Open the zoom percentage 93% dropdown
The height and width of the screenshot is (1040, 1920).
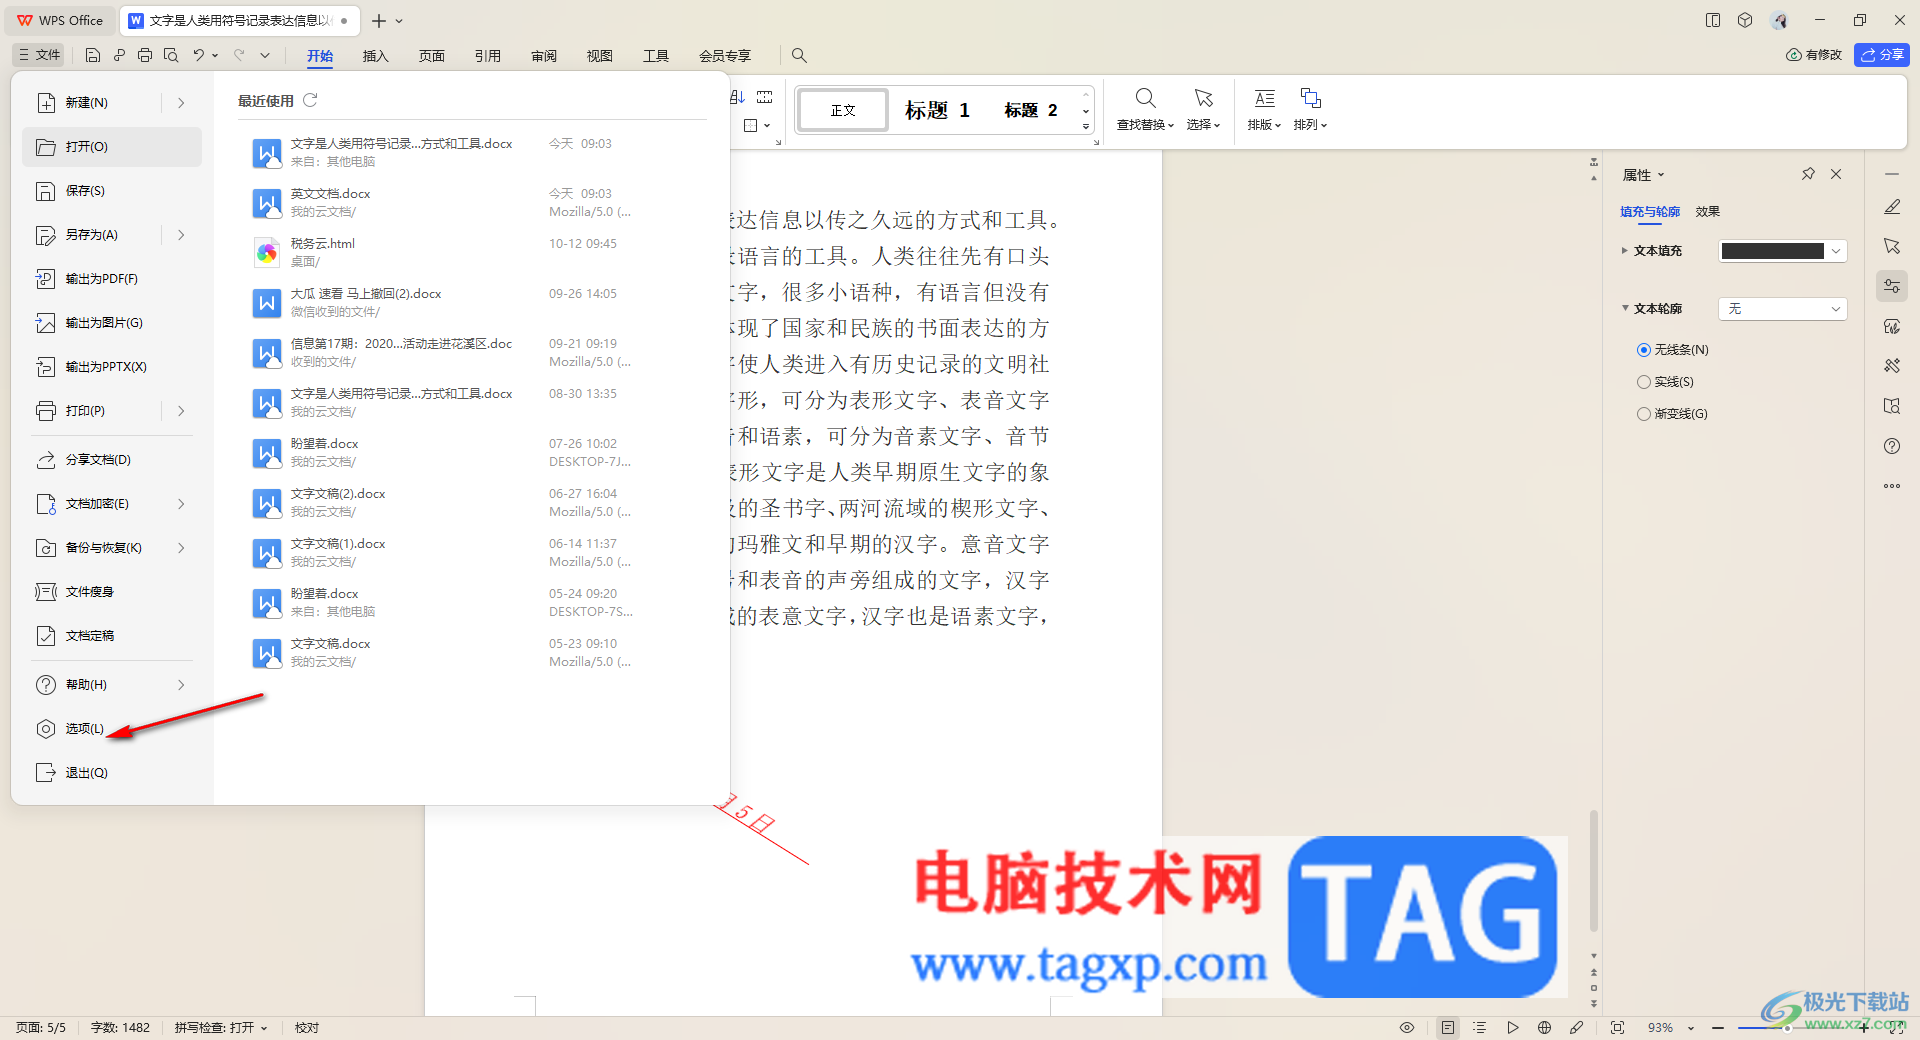(1691, 1028)
